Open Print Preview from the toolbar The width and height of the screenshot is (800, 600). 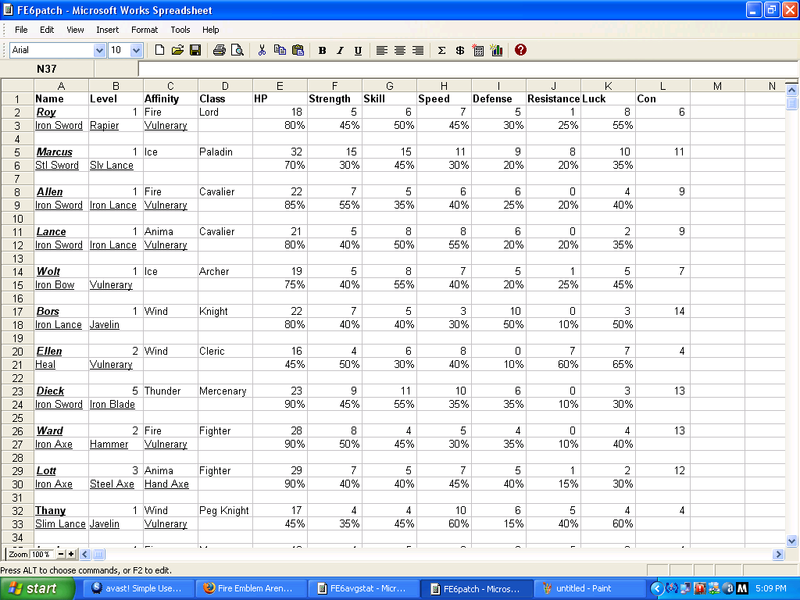(237, 50)
